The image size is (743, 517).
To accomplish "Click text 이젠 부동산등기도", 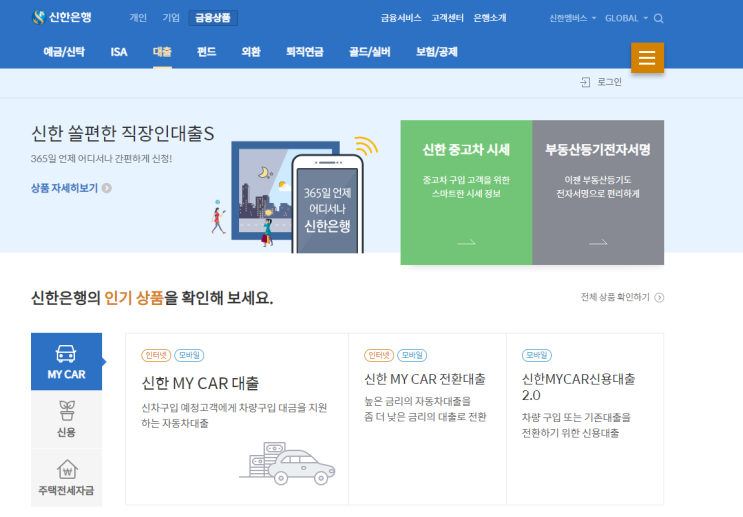I will (598, 180).
